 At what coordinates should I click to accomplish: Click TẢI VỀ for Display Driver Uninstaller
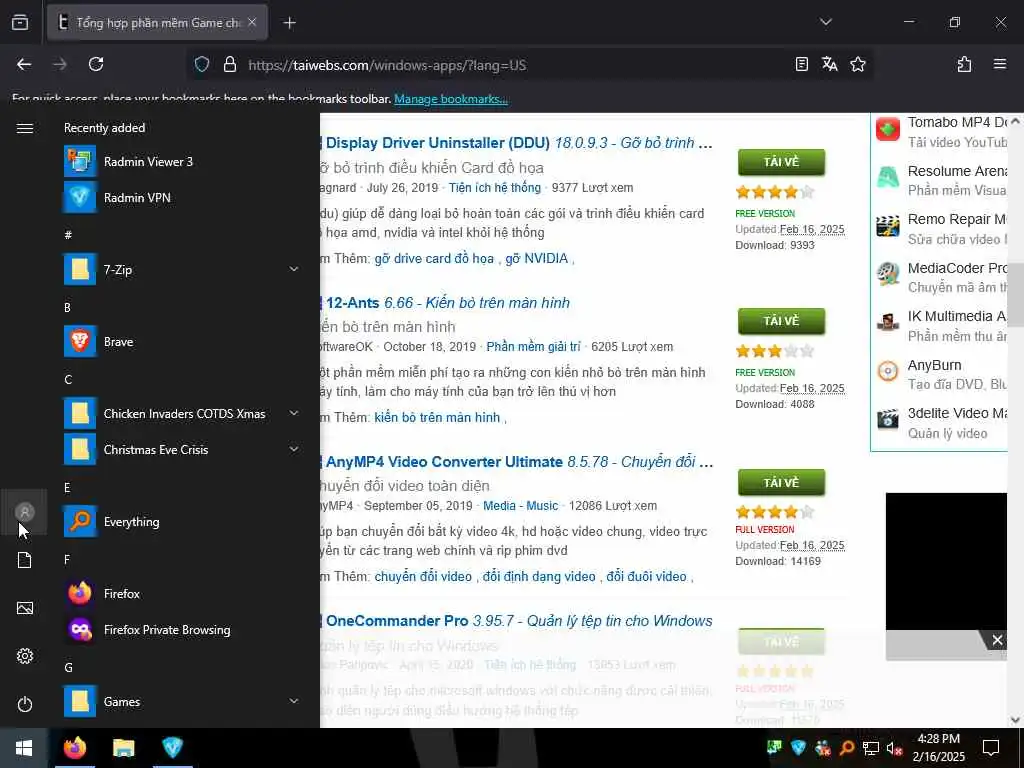pyautogui.click(x=781, y=162)
